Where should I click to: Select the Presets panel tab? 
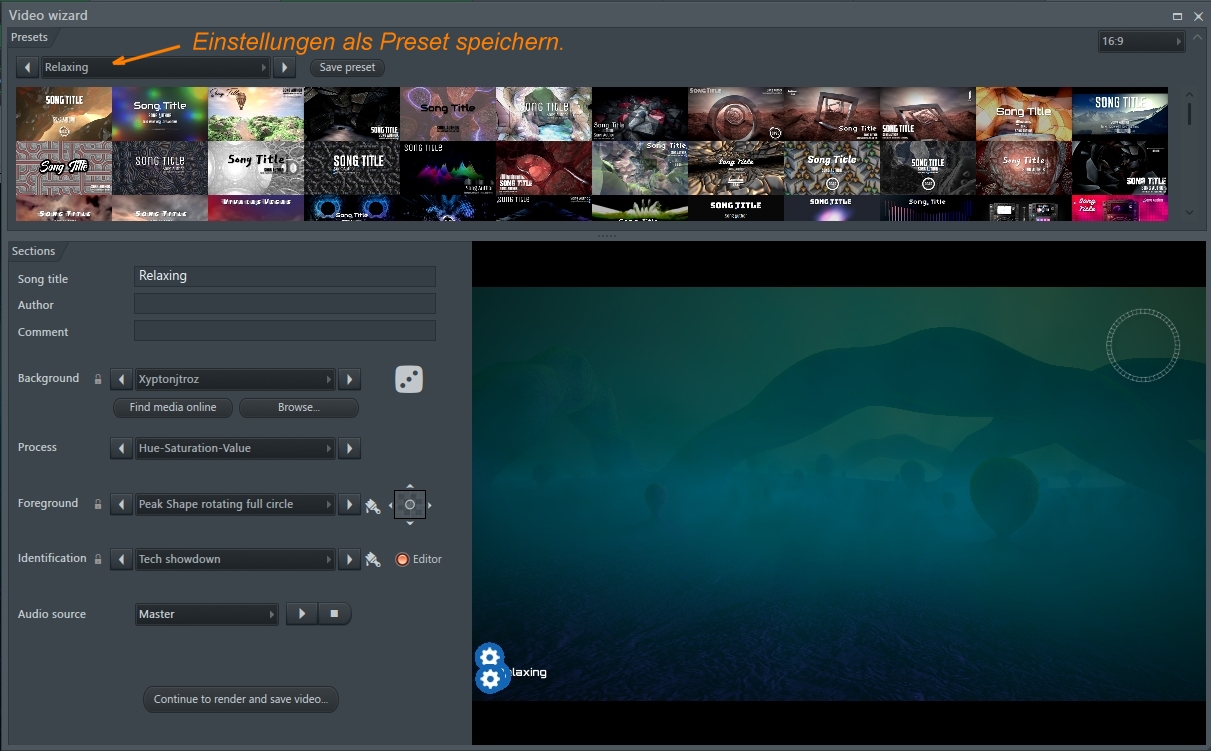click(30, 37)
